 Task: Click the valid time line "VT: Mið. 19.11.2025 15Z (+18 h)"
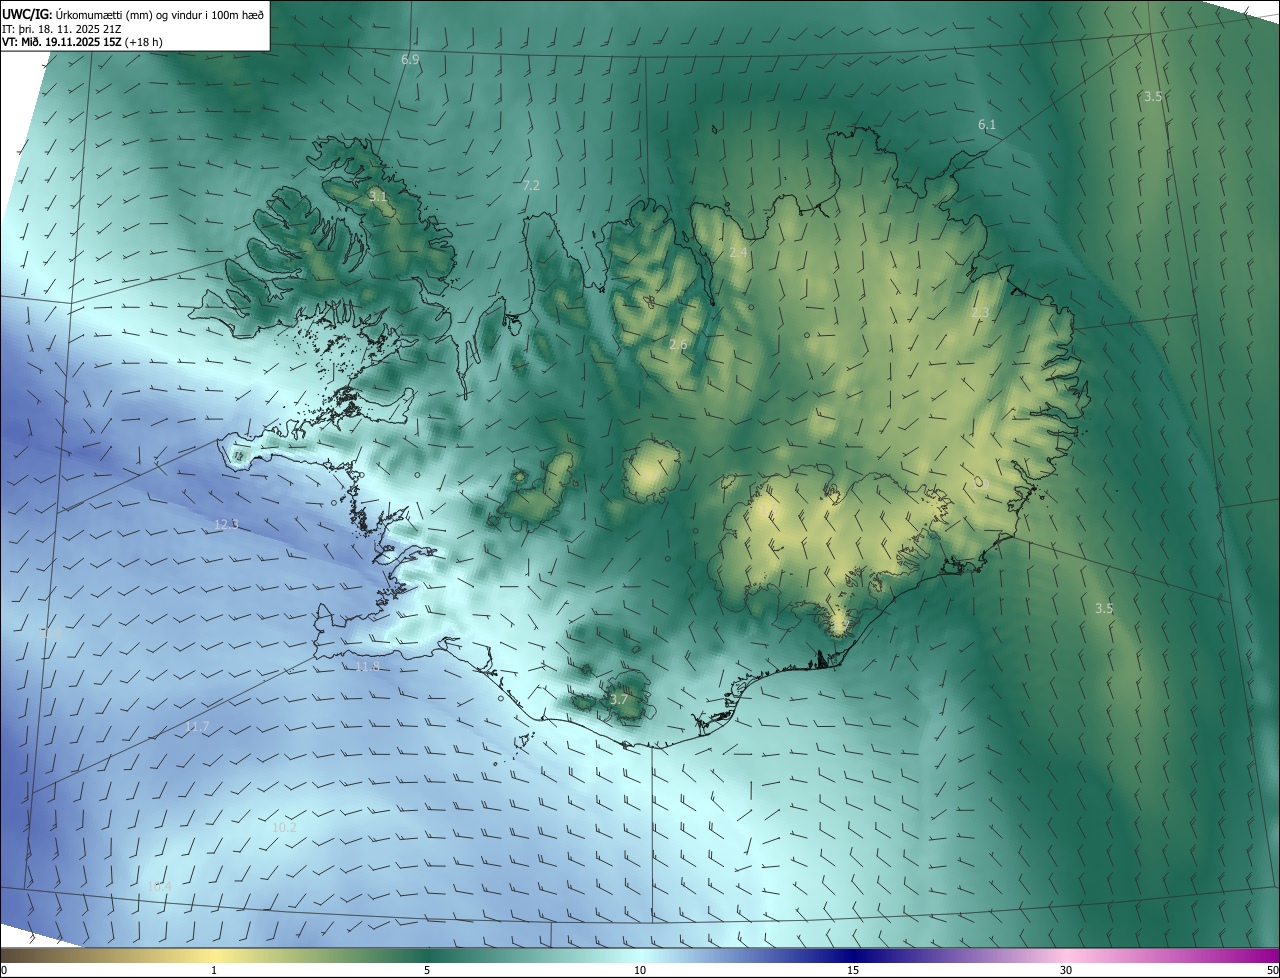tap(82, 42)
